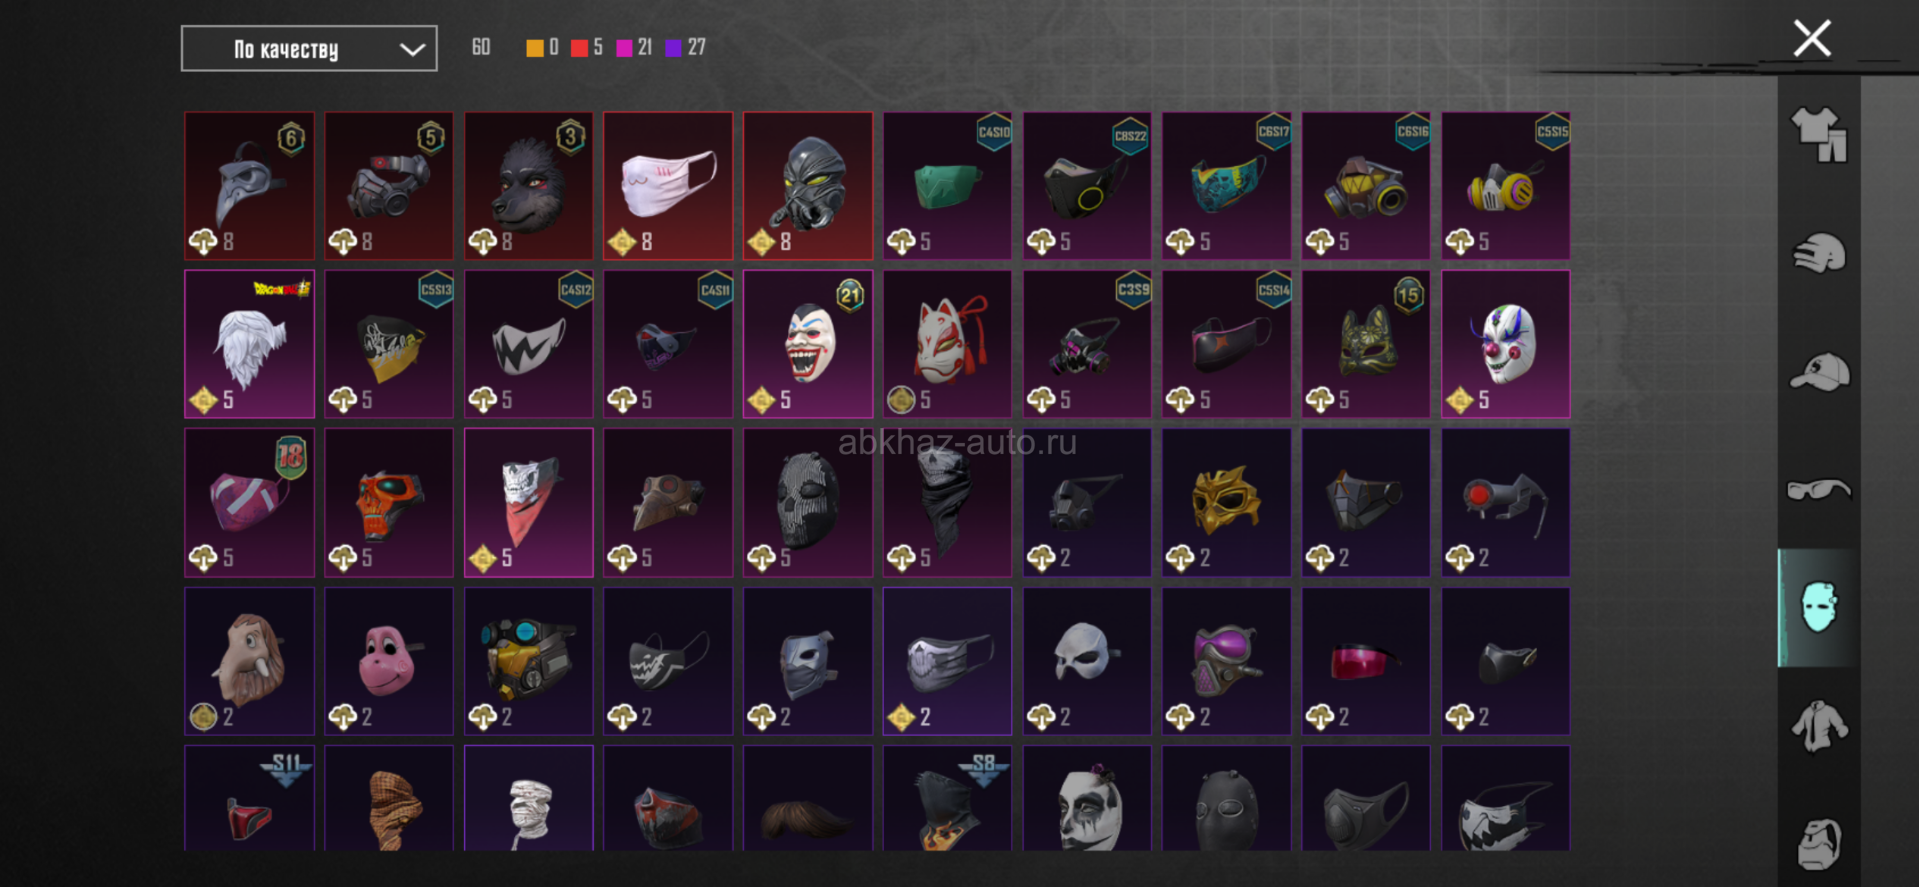This screenshot has width=1919, height=887.
Task: Filter by pink quality swatch
Action: click(x=624, y=48)
